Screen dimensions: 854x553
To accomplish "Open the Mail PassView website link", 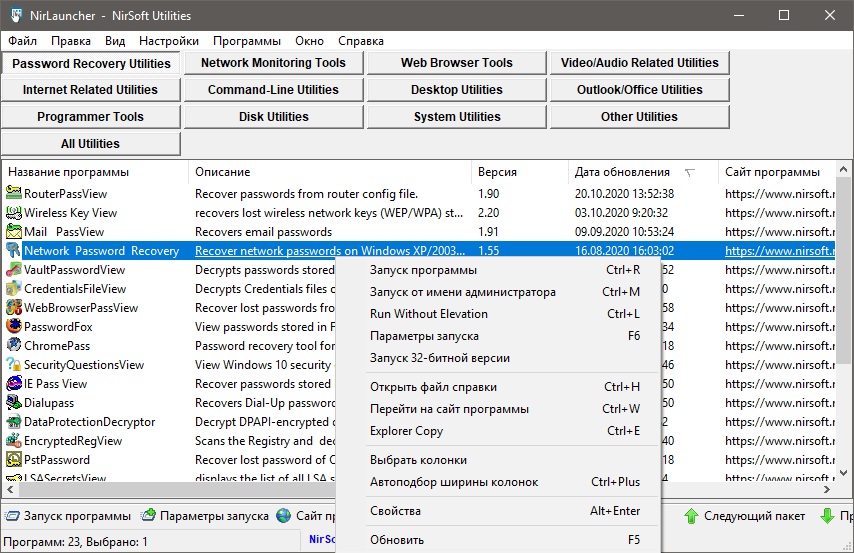I will point(779,232).
